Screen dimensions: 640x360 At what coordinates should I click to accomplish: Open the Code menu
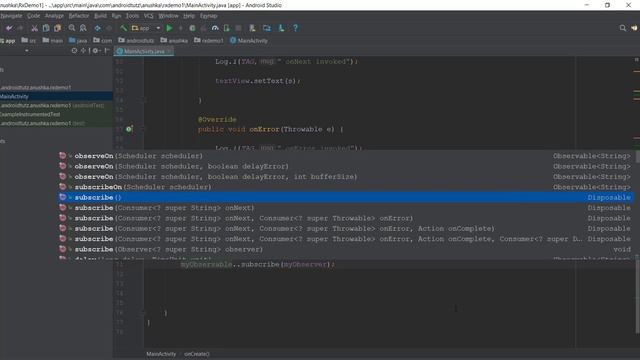(x=33, y=16)
